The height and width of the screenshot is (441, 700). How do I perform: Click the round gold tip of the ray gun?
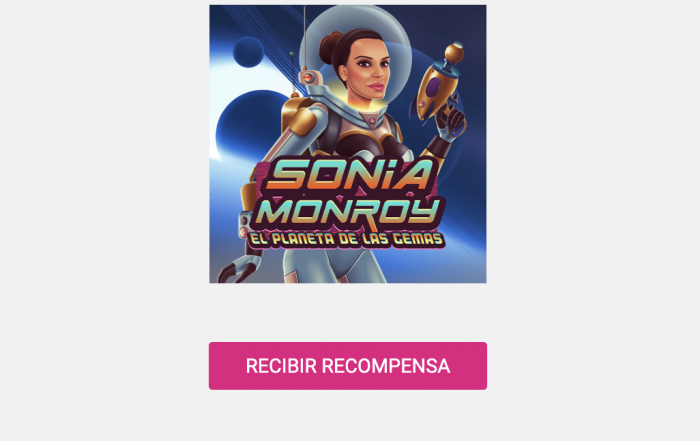[454, 53]
